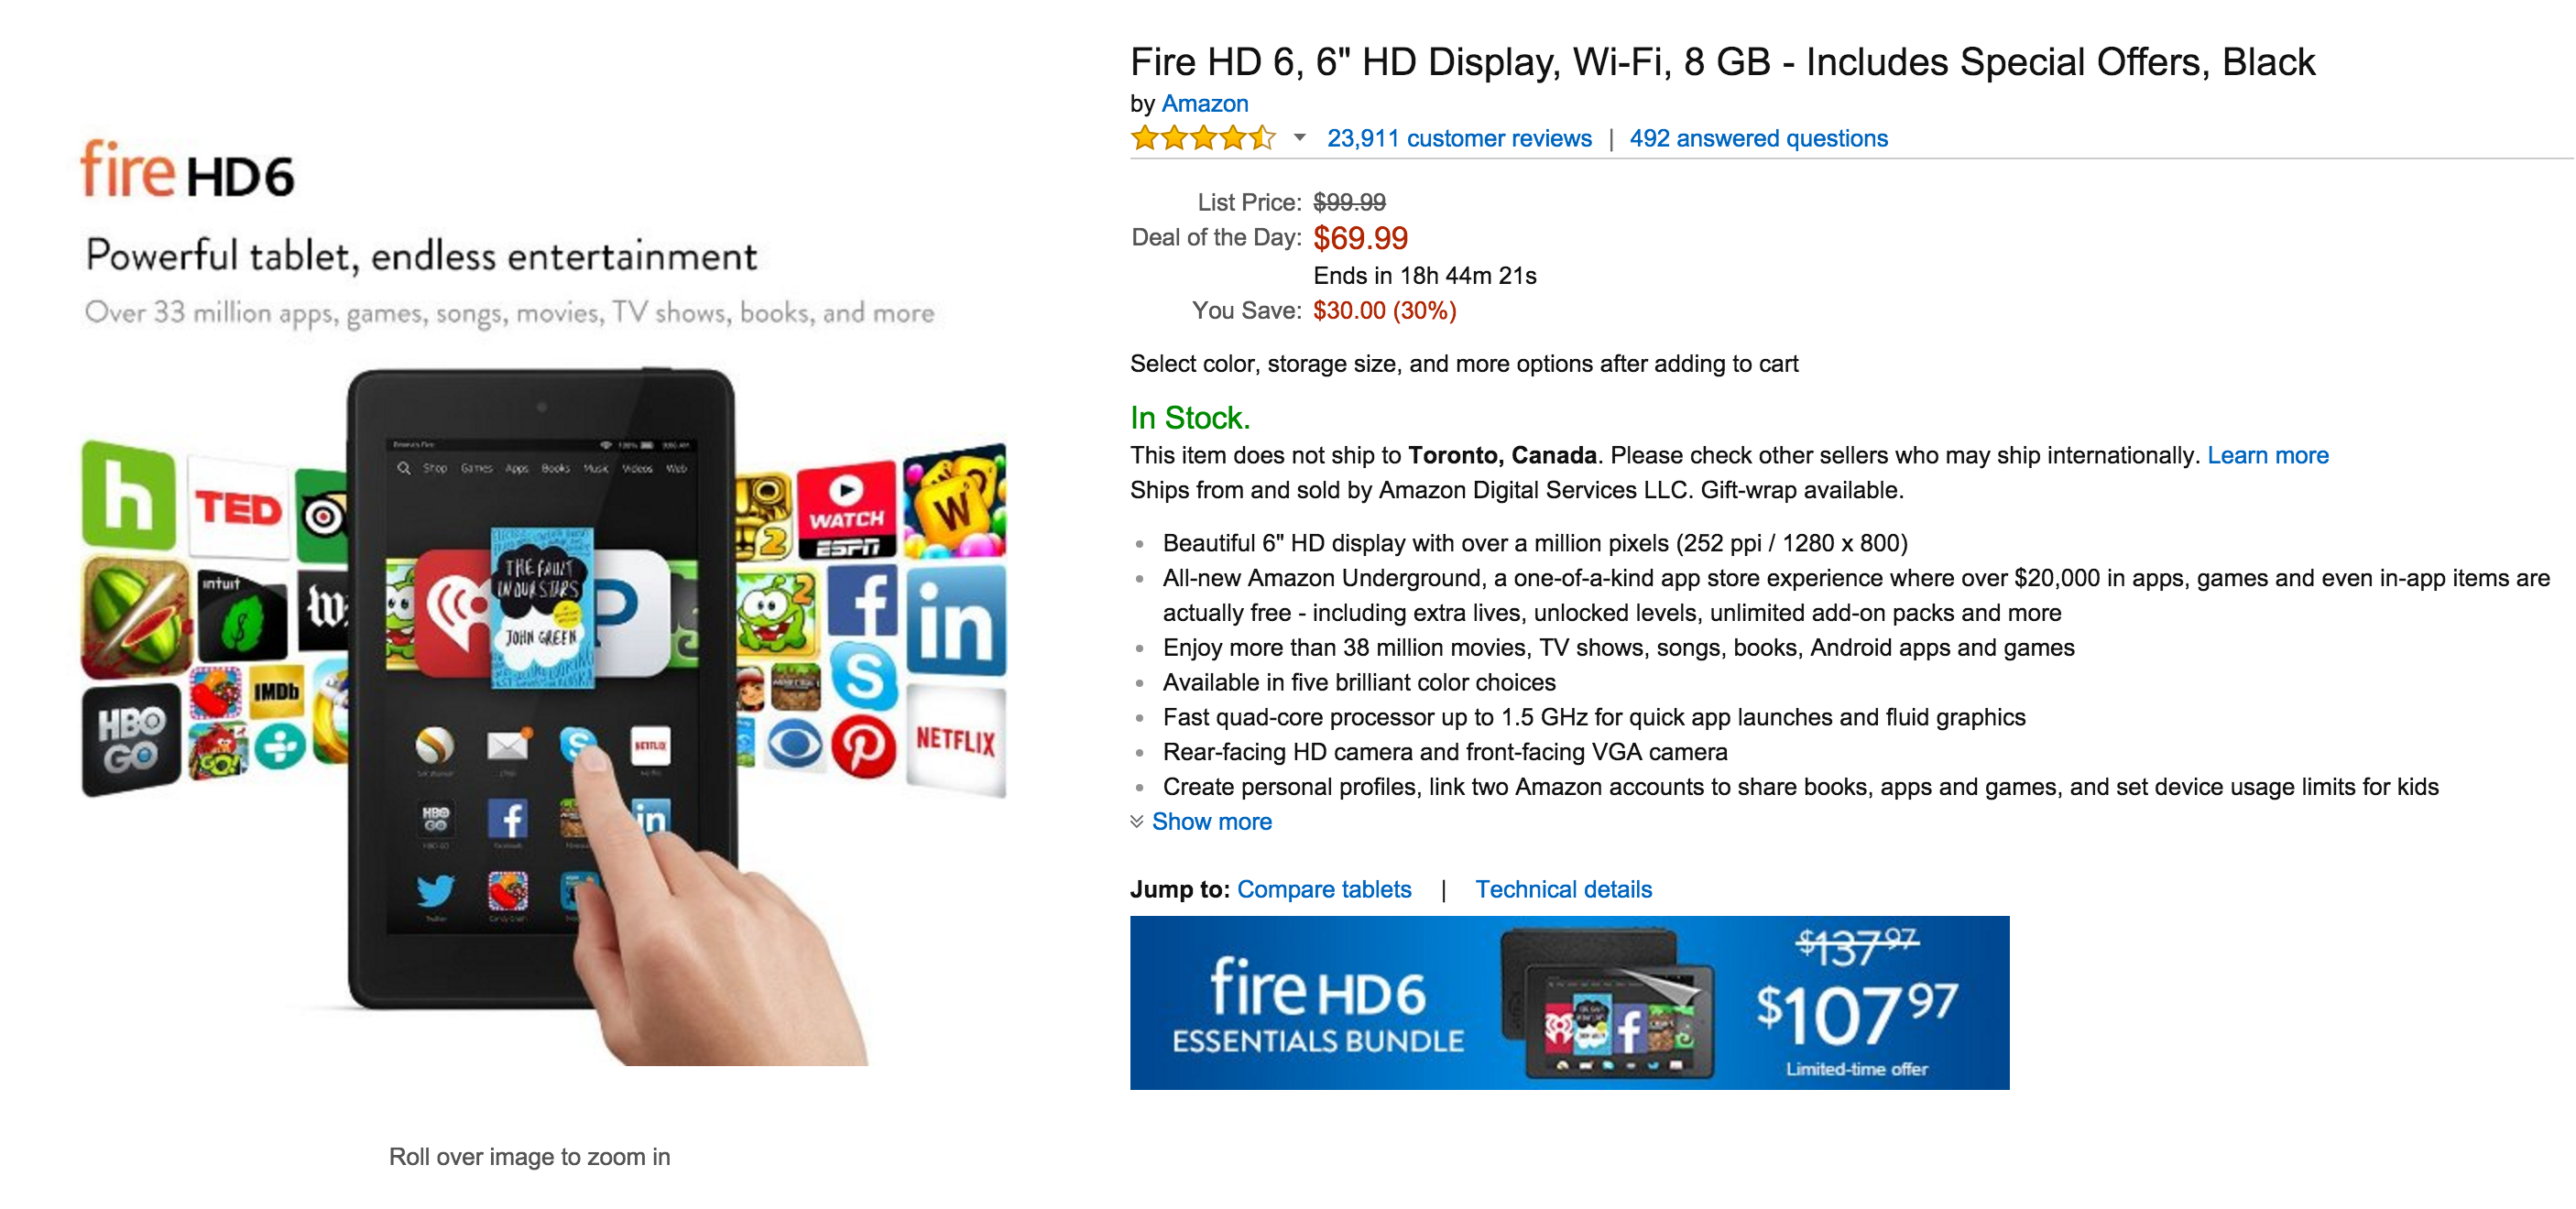Expand Show more product details
The width and height of the screenshot is (2576, 1209).
coord(1212,821)
